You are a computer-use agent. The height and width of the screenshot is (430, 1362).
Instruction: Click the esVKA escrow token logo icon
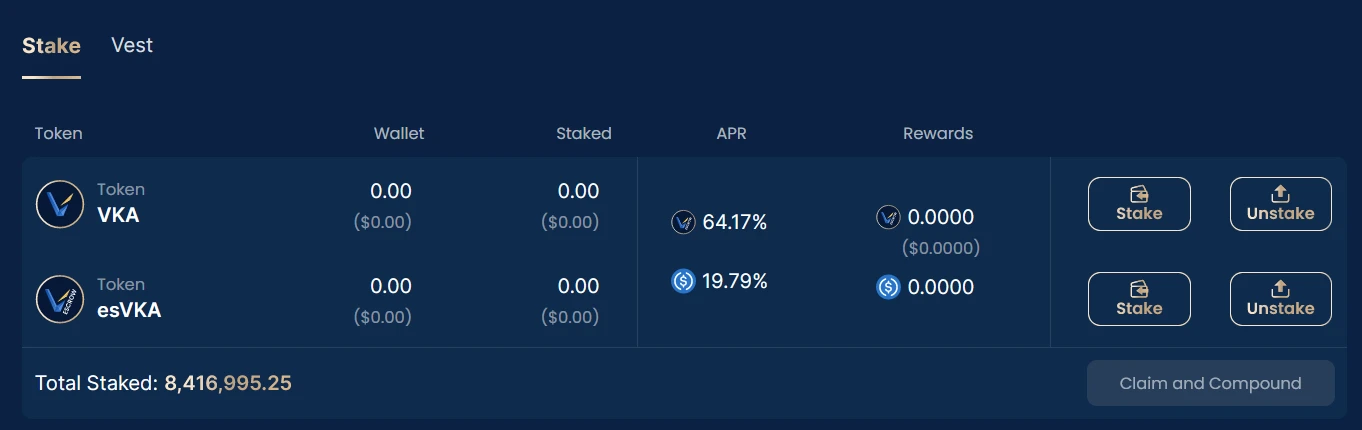click(60, 299)
